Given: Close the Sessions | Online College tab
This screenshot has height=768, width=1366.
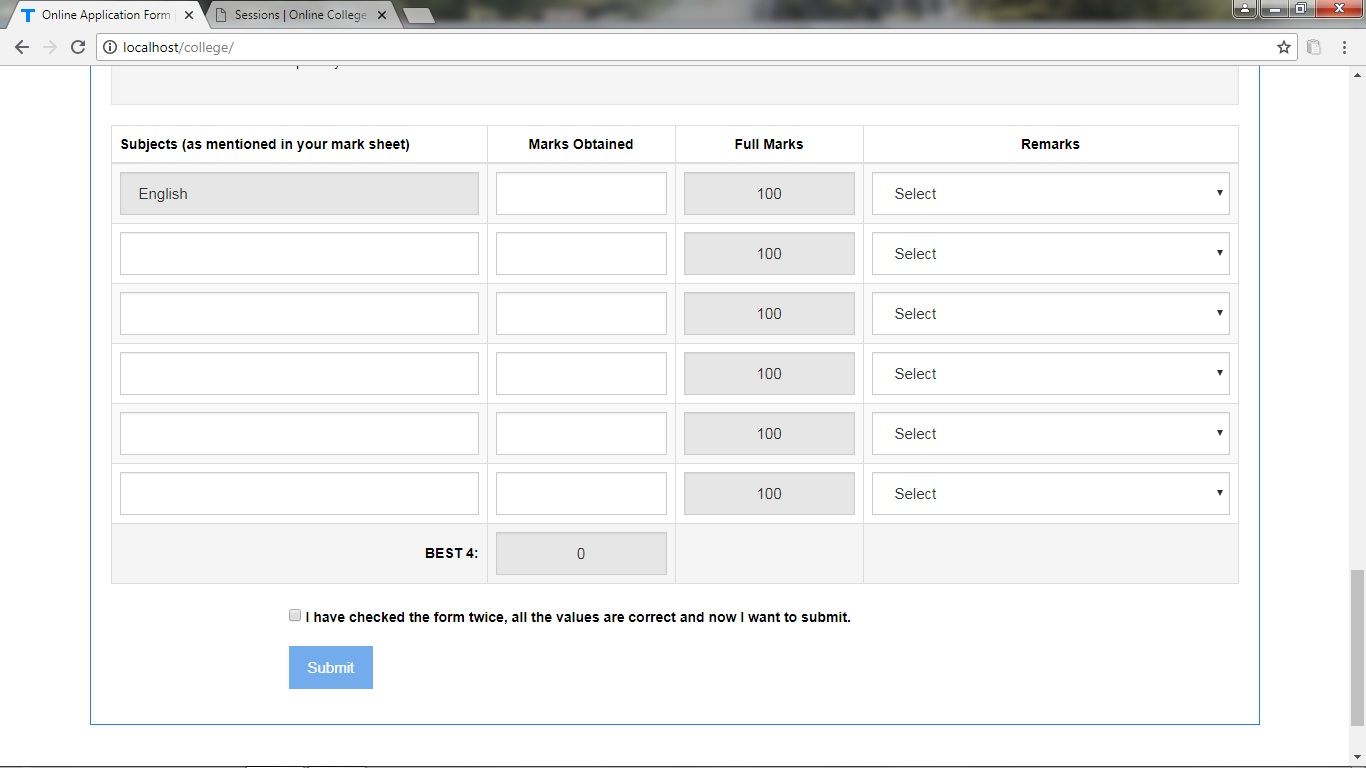Looking at the screenshot, I should click(381, 15).
